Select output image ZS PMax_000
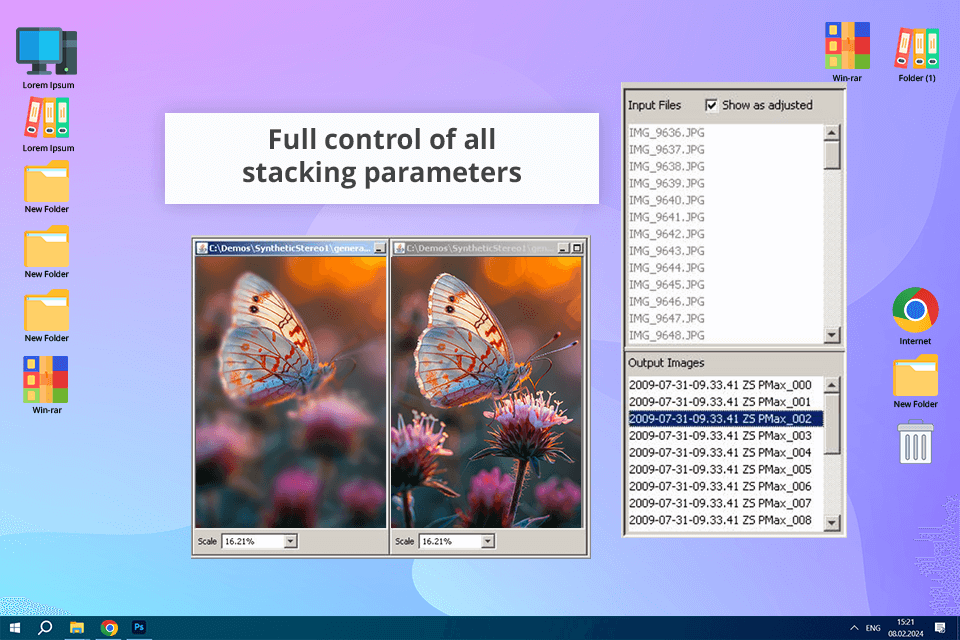Screen dimensions: 960x640 click(726, 385)
